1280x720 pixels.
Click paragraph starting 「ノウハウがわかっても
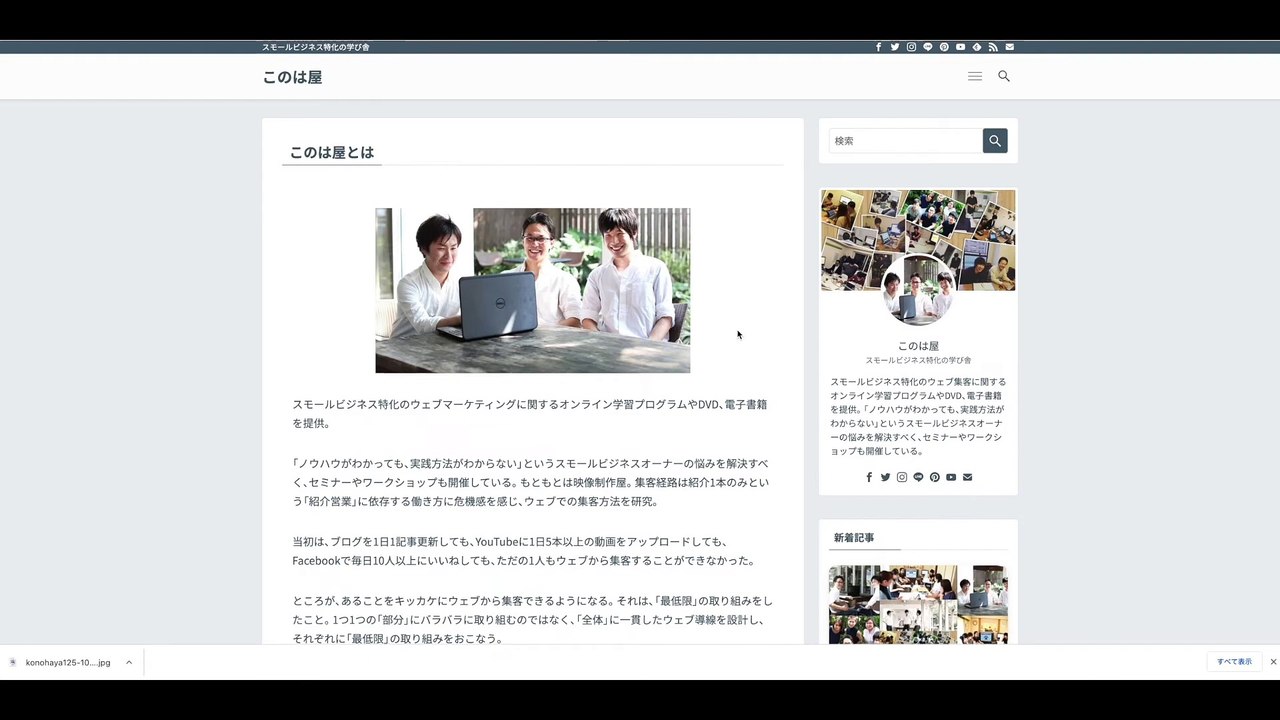531,482
